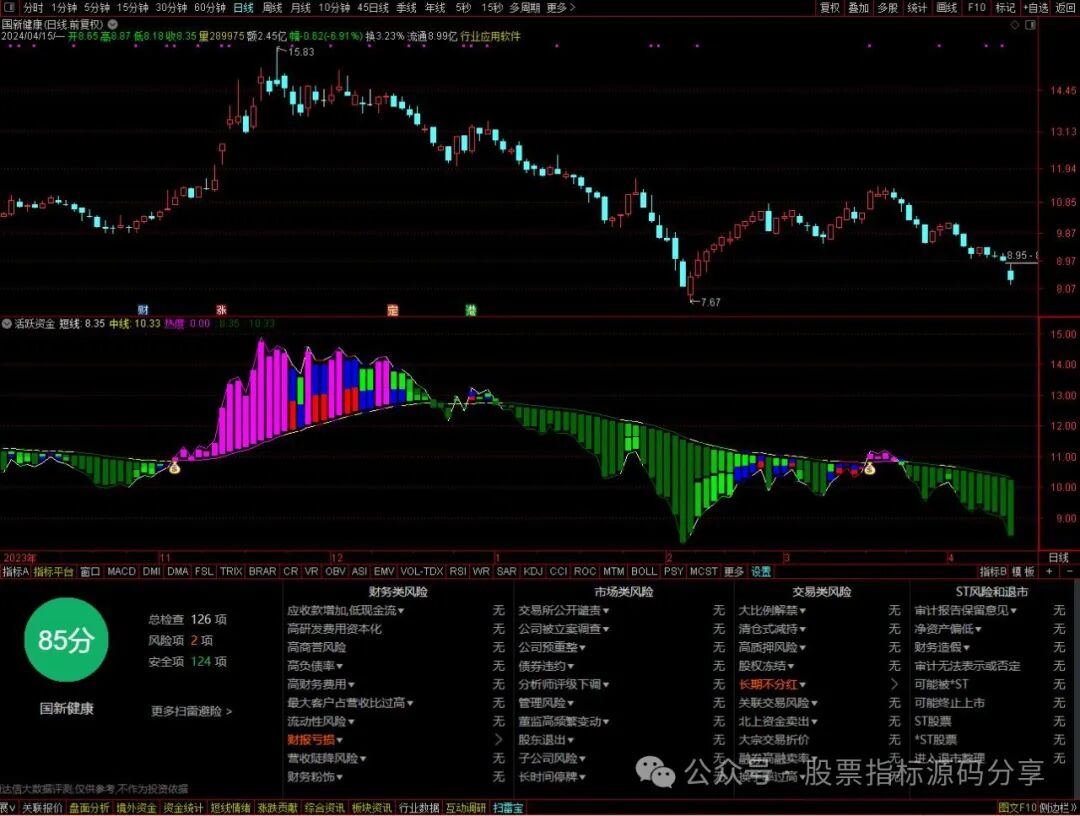This screenshot has height=816, width=1080.
Task: Open 设置 in the indicator bar
Action: pos(761,572)
